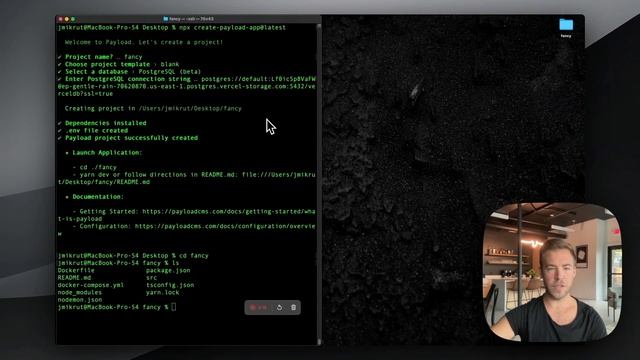Minimize the terminal with the yellow button
The image size is (640, 360).
coord(67,19)
